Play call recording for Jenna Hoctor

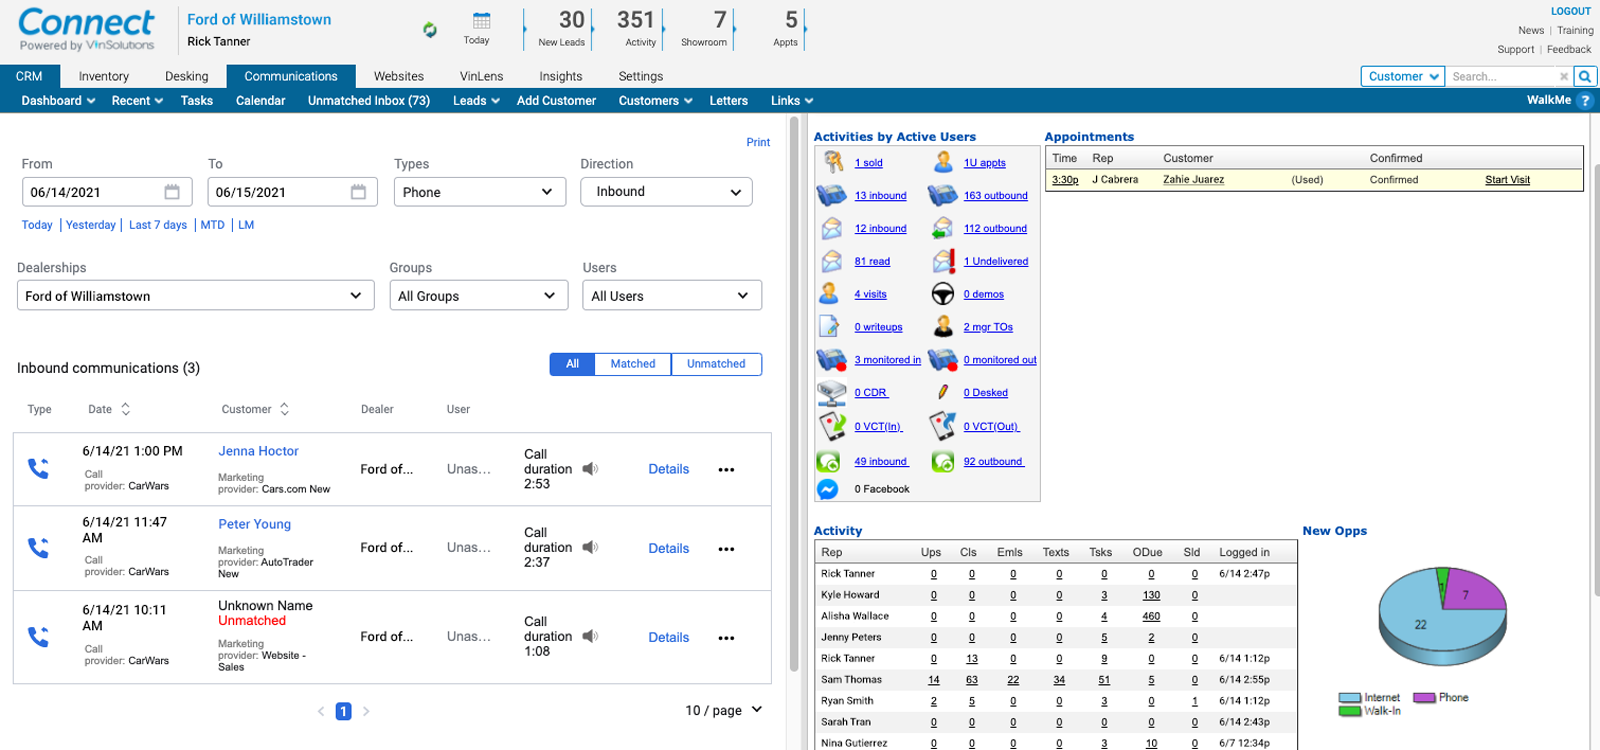click(x=590, y=468)
